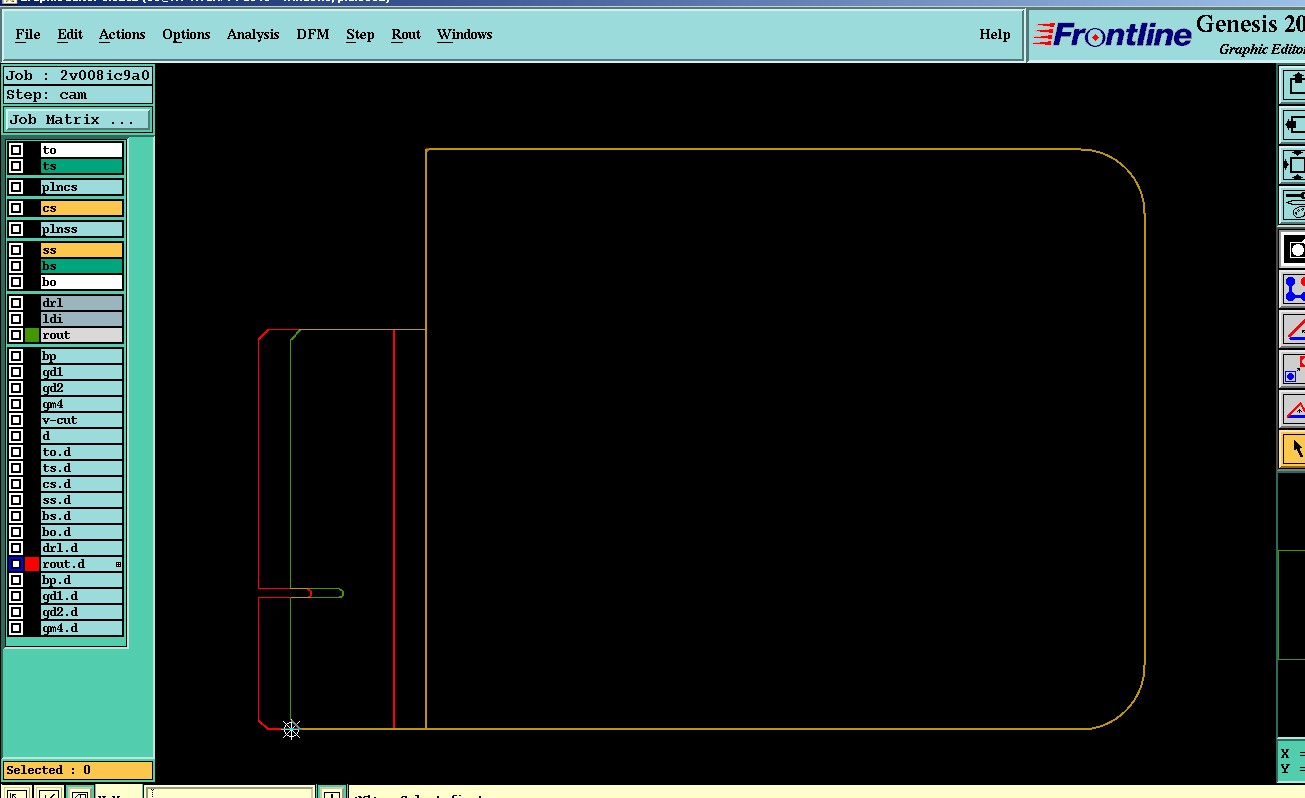Select the layer name bo.d
Viewport: 1305px width, 798px height.
tap(82, 532)
